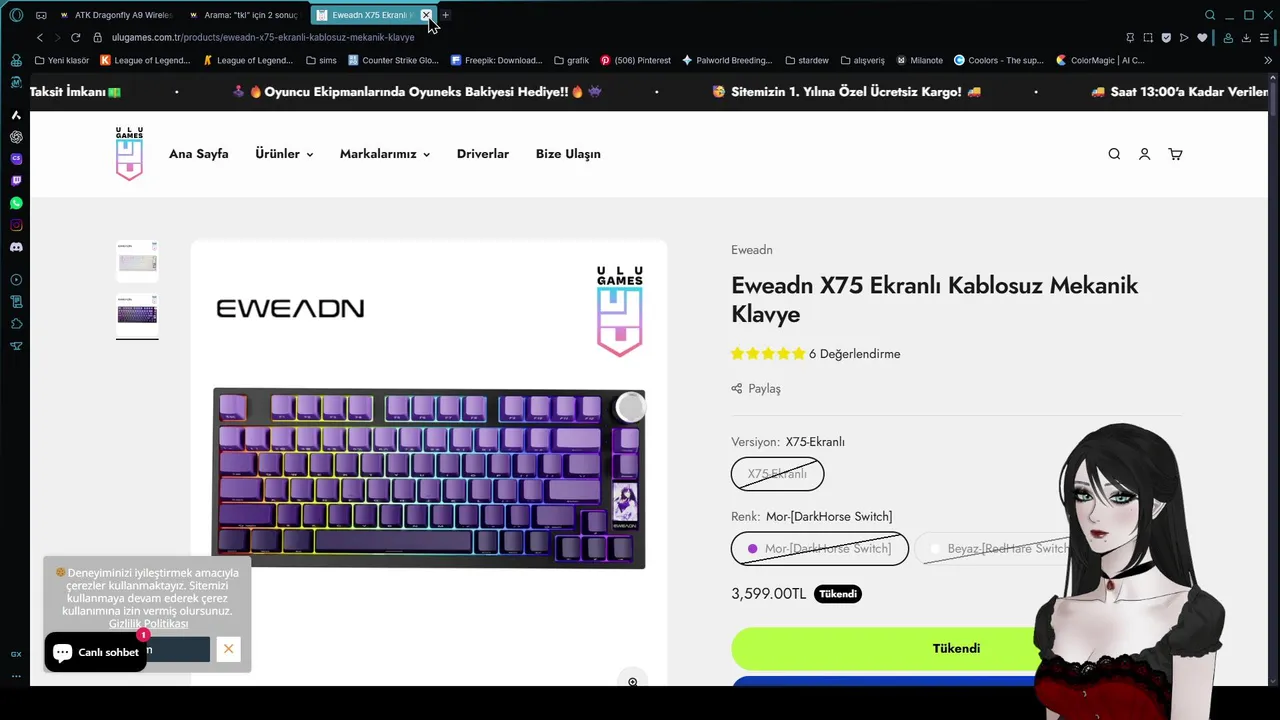The height and width of the screenshot is (720, 1280).
Task: Switch to ATK Dragonfly A9 tab
Action: pyautogui.click(x=116, y=15)
